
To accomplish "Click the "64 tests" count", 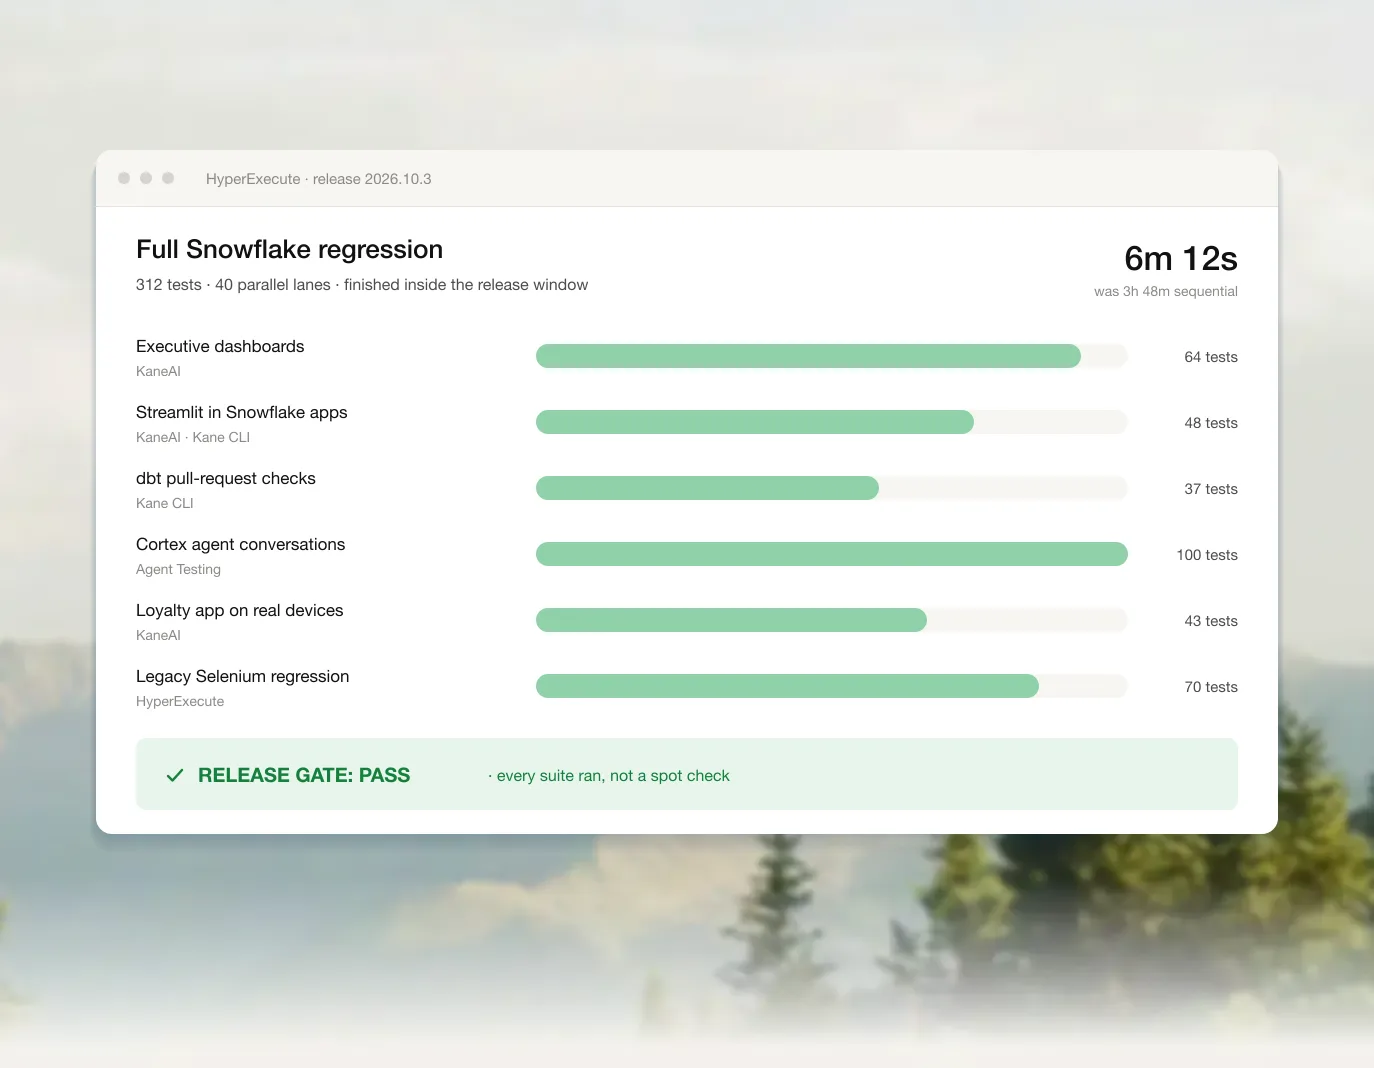I will click(x=1211, y=357).
